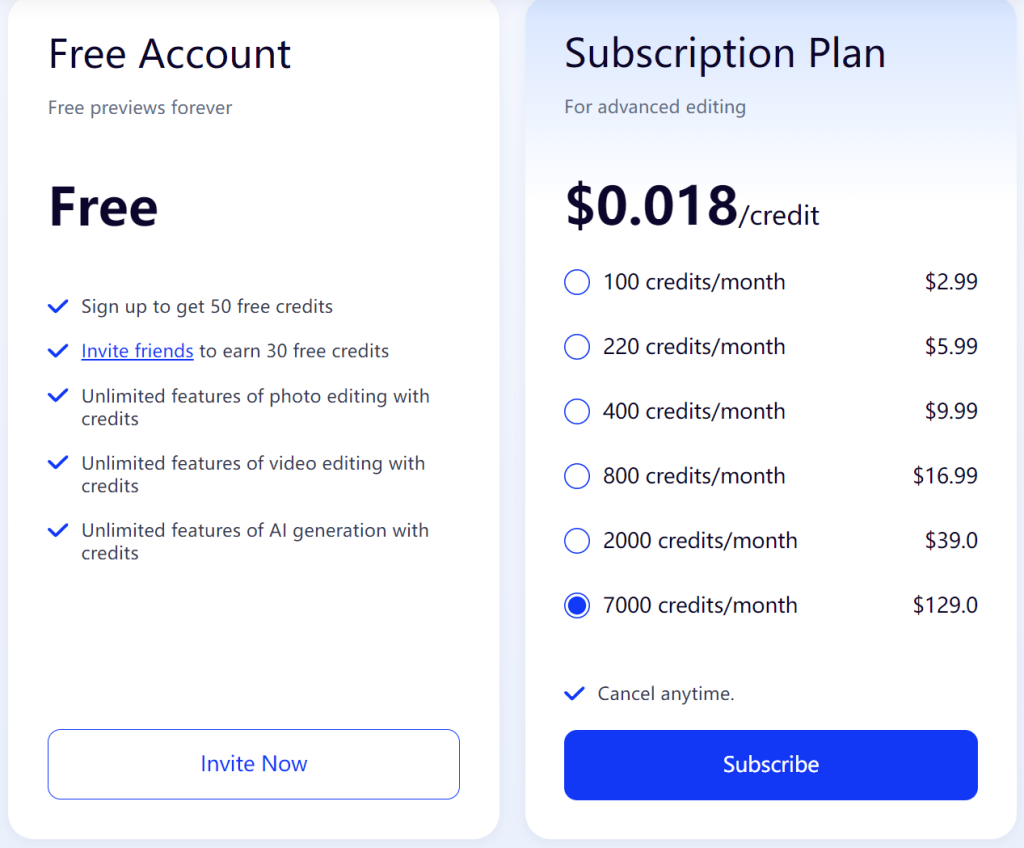Click the $129.0 price text
The width and height of the screenshot is (1024, 848).
pyautogui.click(x=946, y=605)
